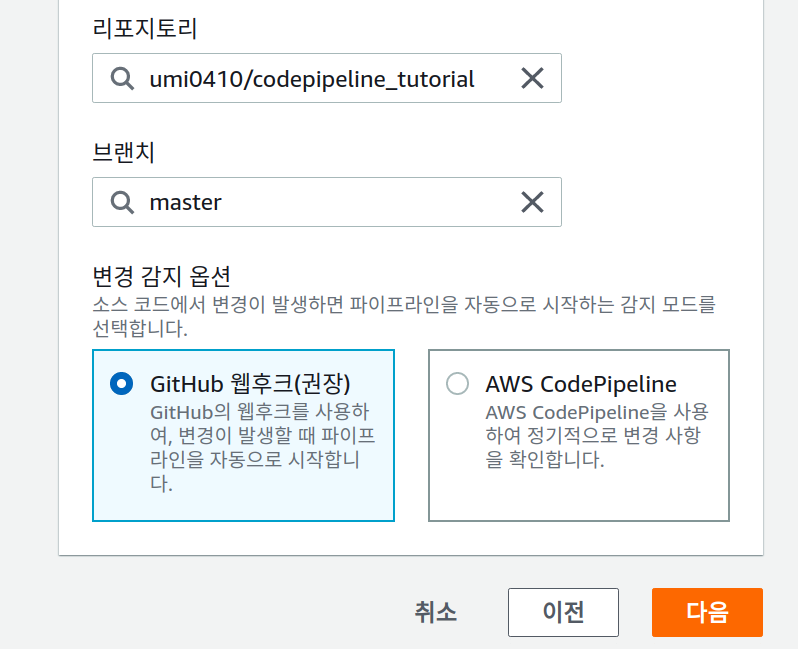The height and width of the screenshot is (649, 798).
Task: Click the 취소 cancel button
Action: 436,612
